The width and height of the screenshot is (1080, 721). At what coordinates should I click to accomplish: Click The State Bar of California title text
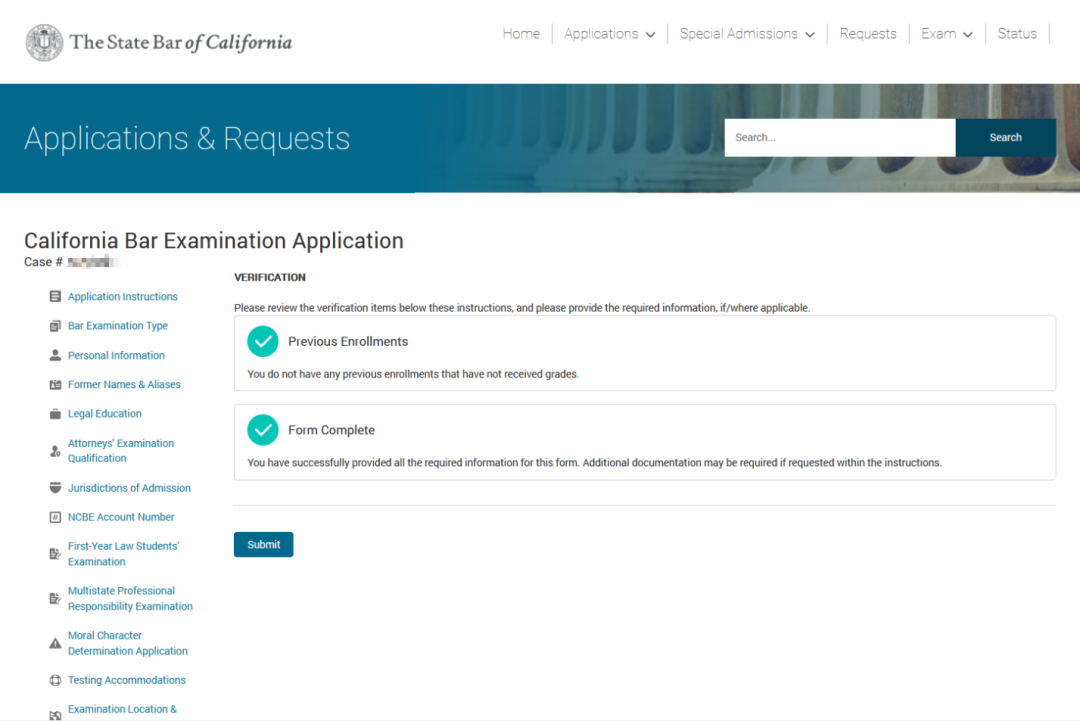coord(181,43)
